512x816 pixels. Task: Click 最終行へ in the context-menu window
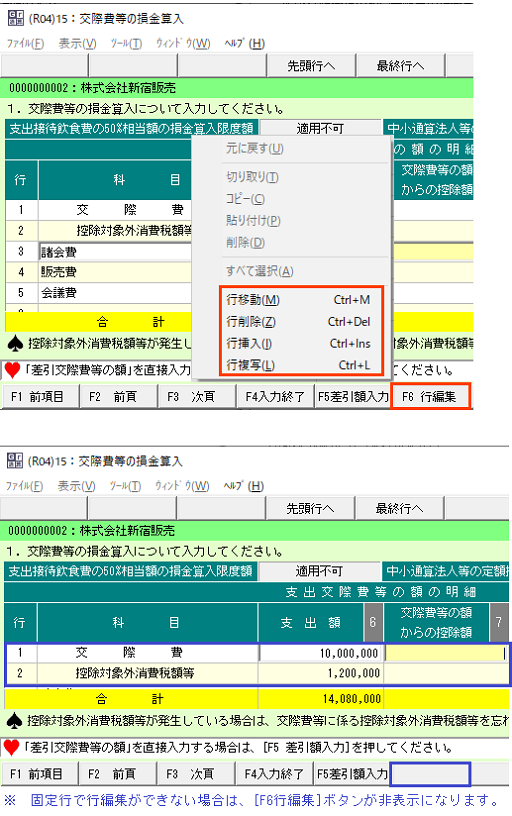[400, 66]
